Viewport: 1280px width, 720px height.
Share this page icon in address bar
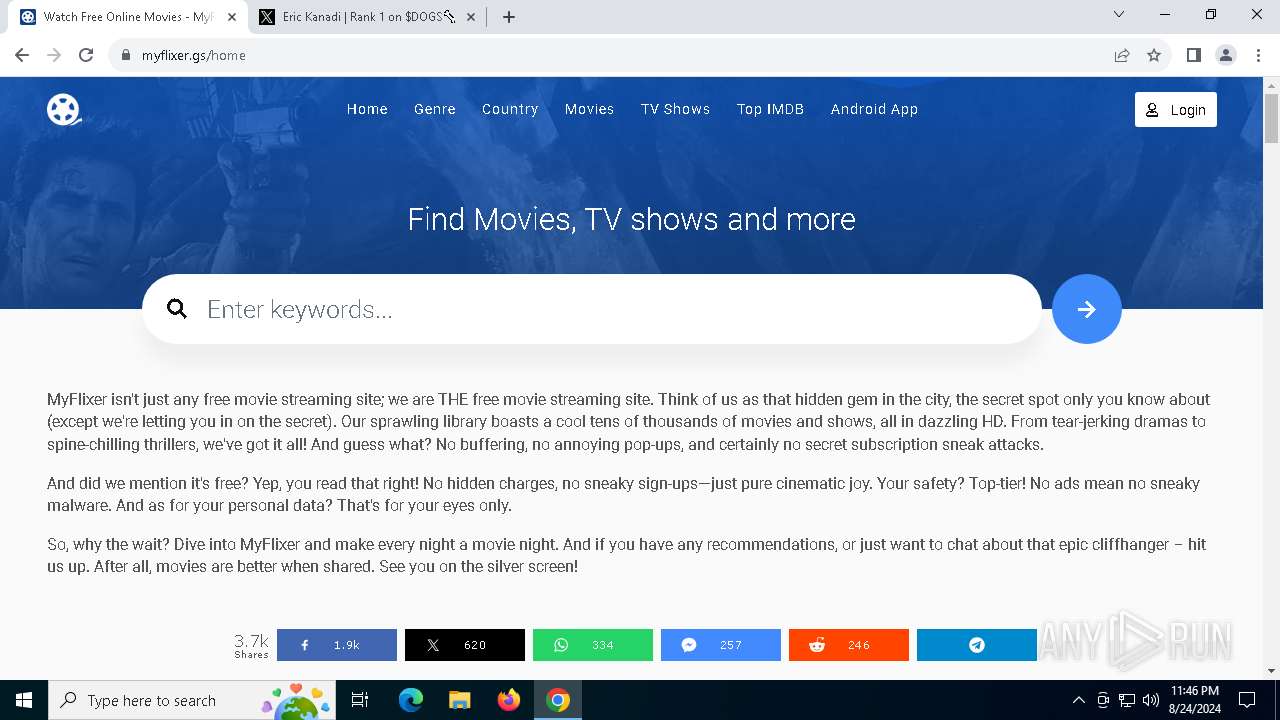click(1122, 55)
